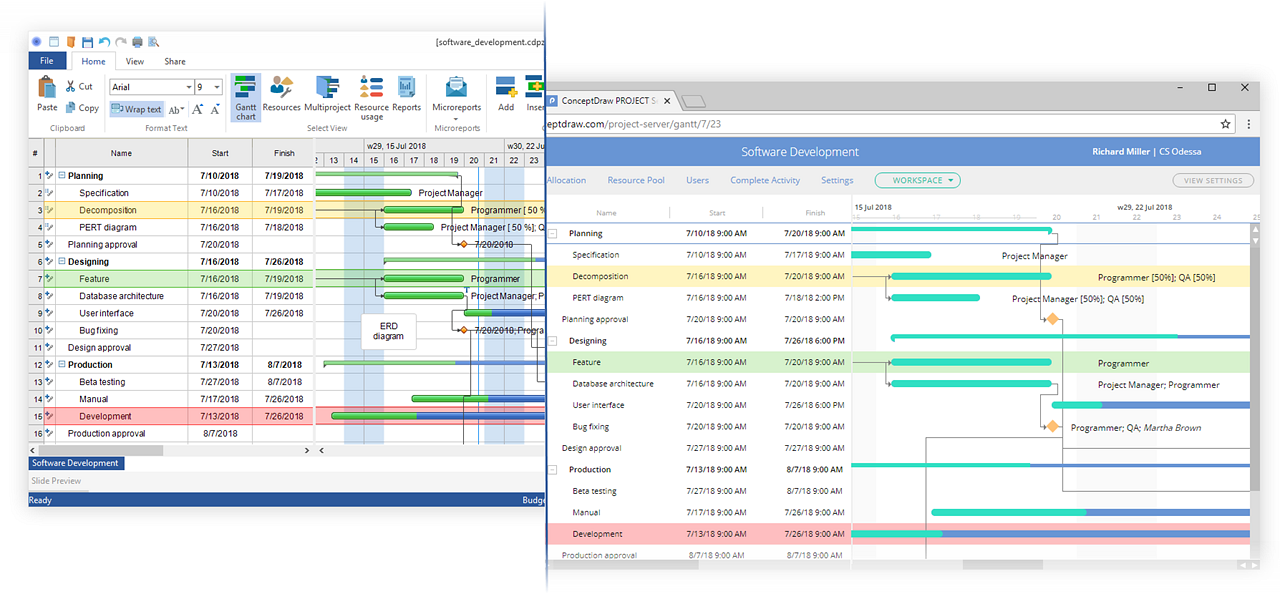Open the File ribbon tab
This screenshot has height=594, width=1280.
[x=47, y=61]
